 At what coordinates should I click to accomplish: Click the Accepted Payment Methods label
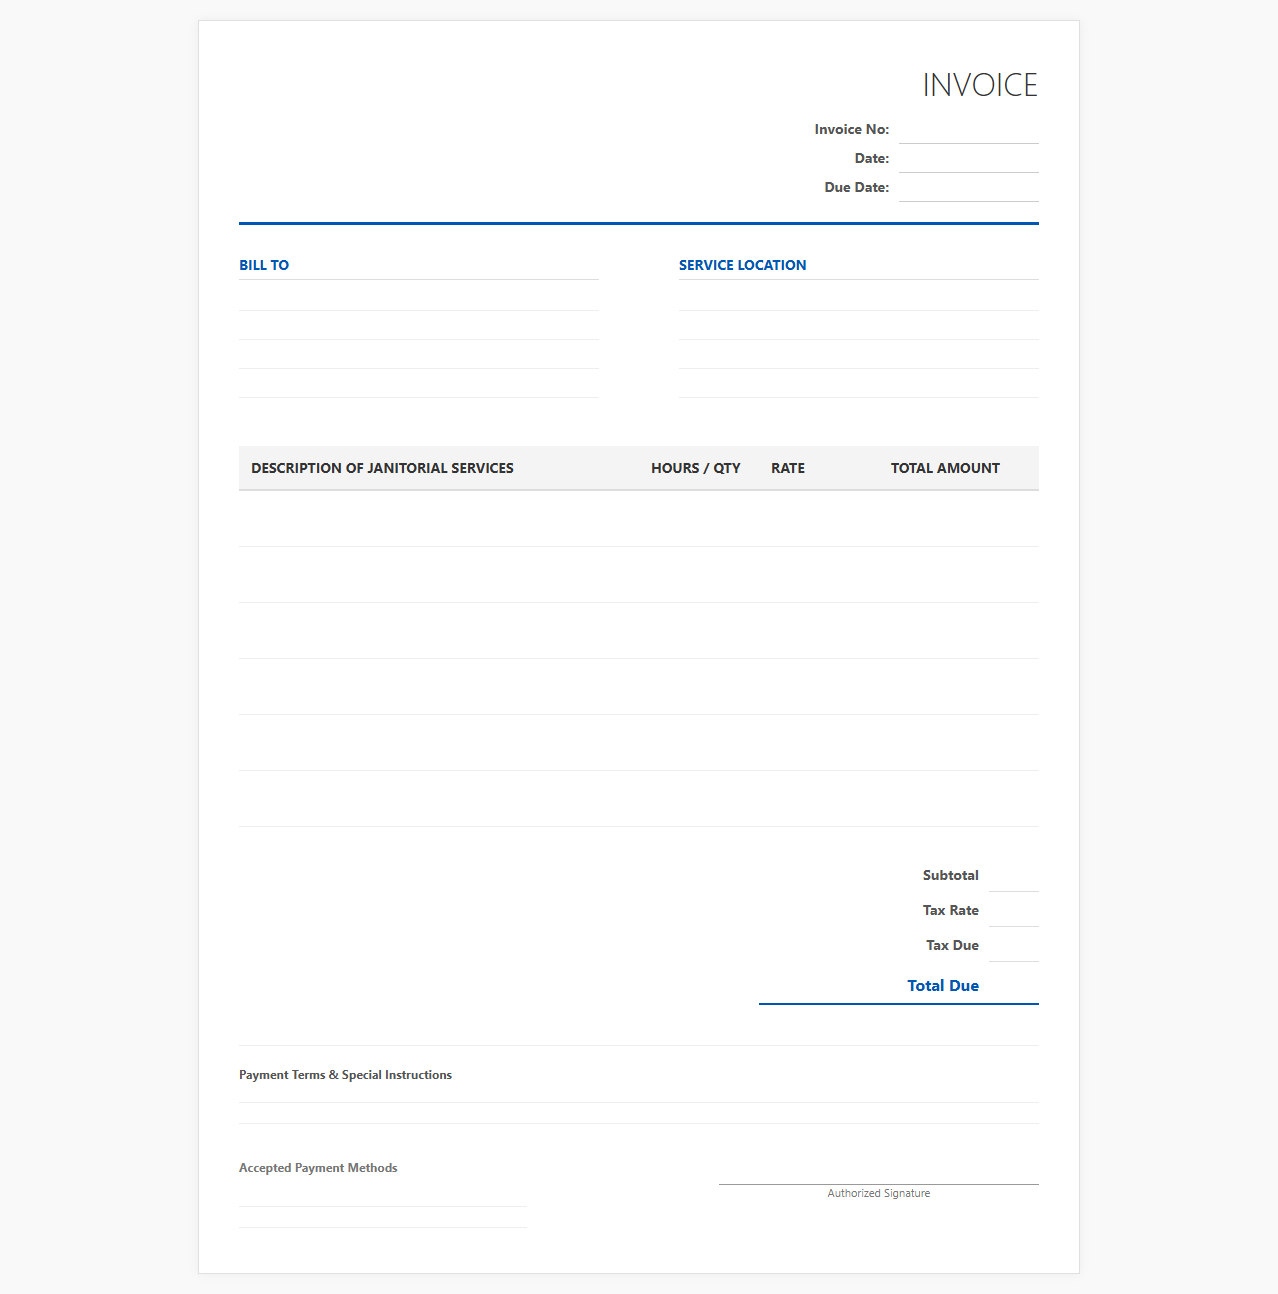click(x=318, y=1168)
